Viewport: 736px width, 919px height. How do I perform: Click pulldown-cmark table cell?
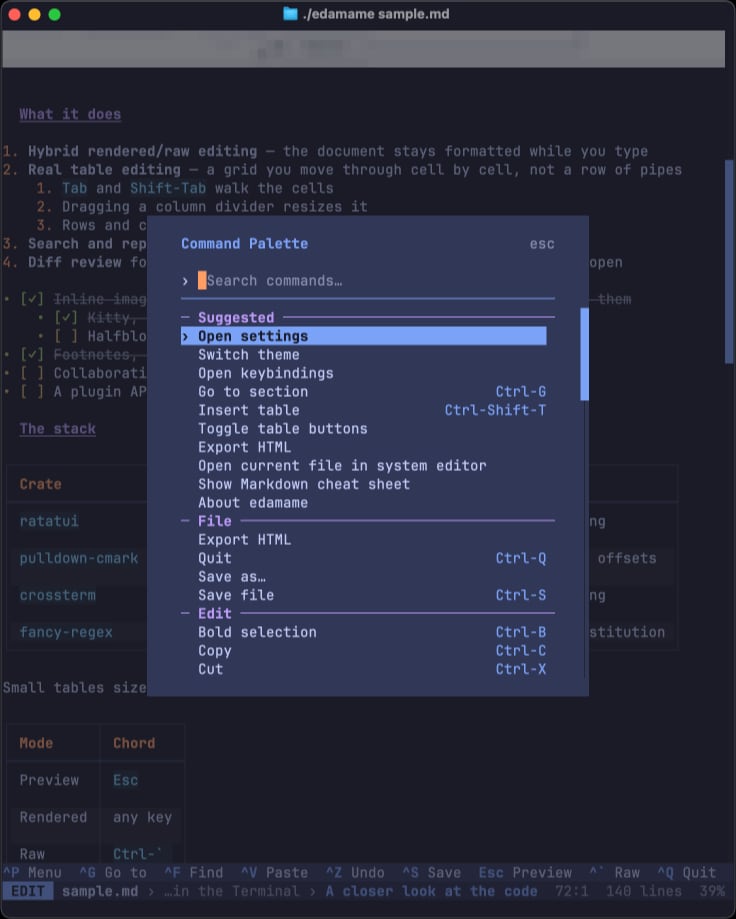79,558
